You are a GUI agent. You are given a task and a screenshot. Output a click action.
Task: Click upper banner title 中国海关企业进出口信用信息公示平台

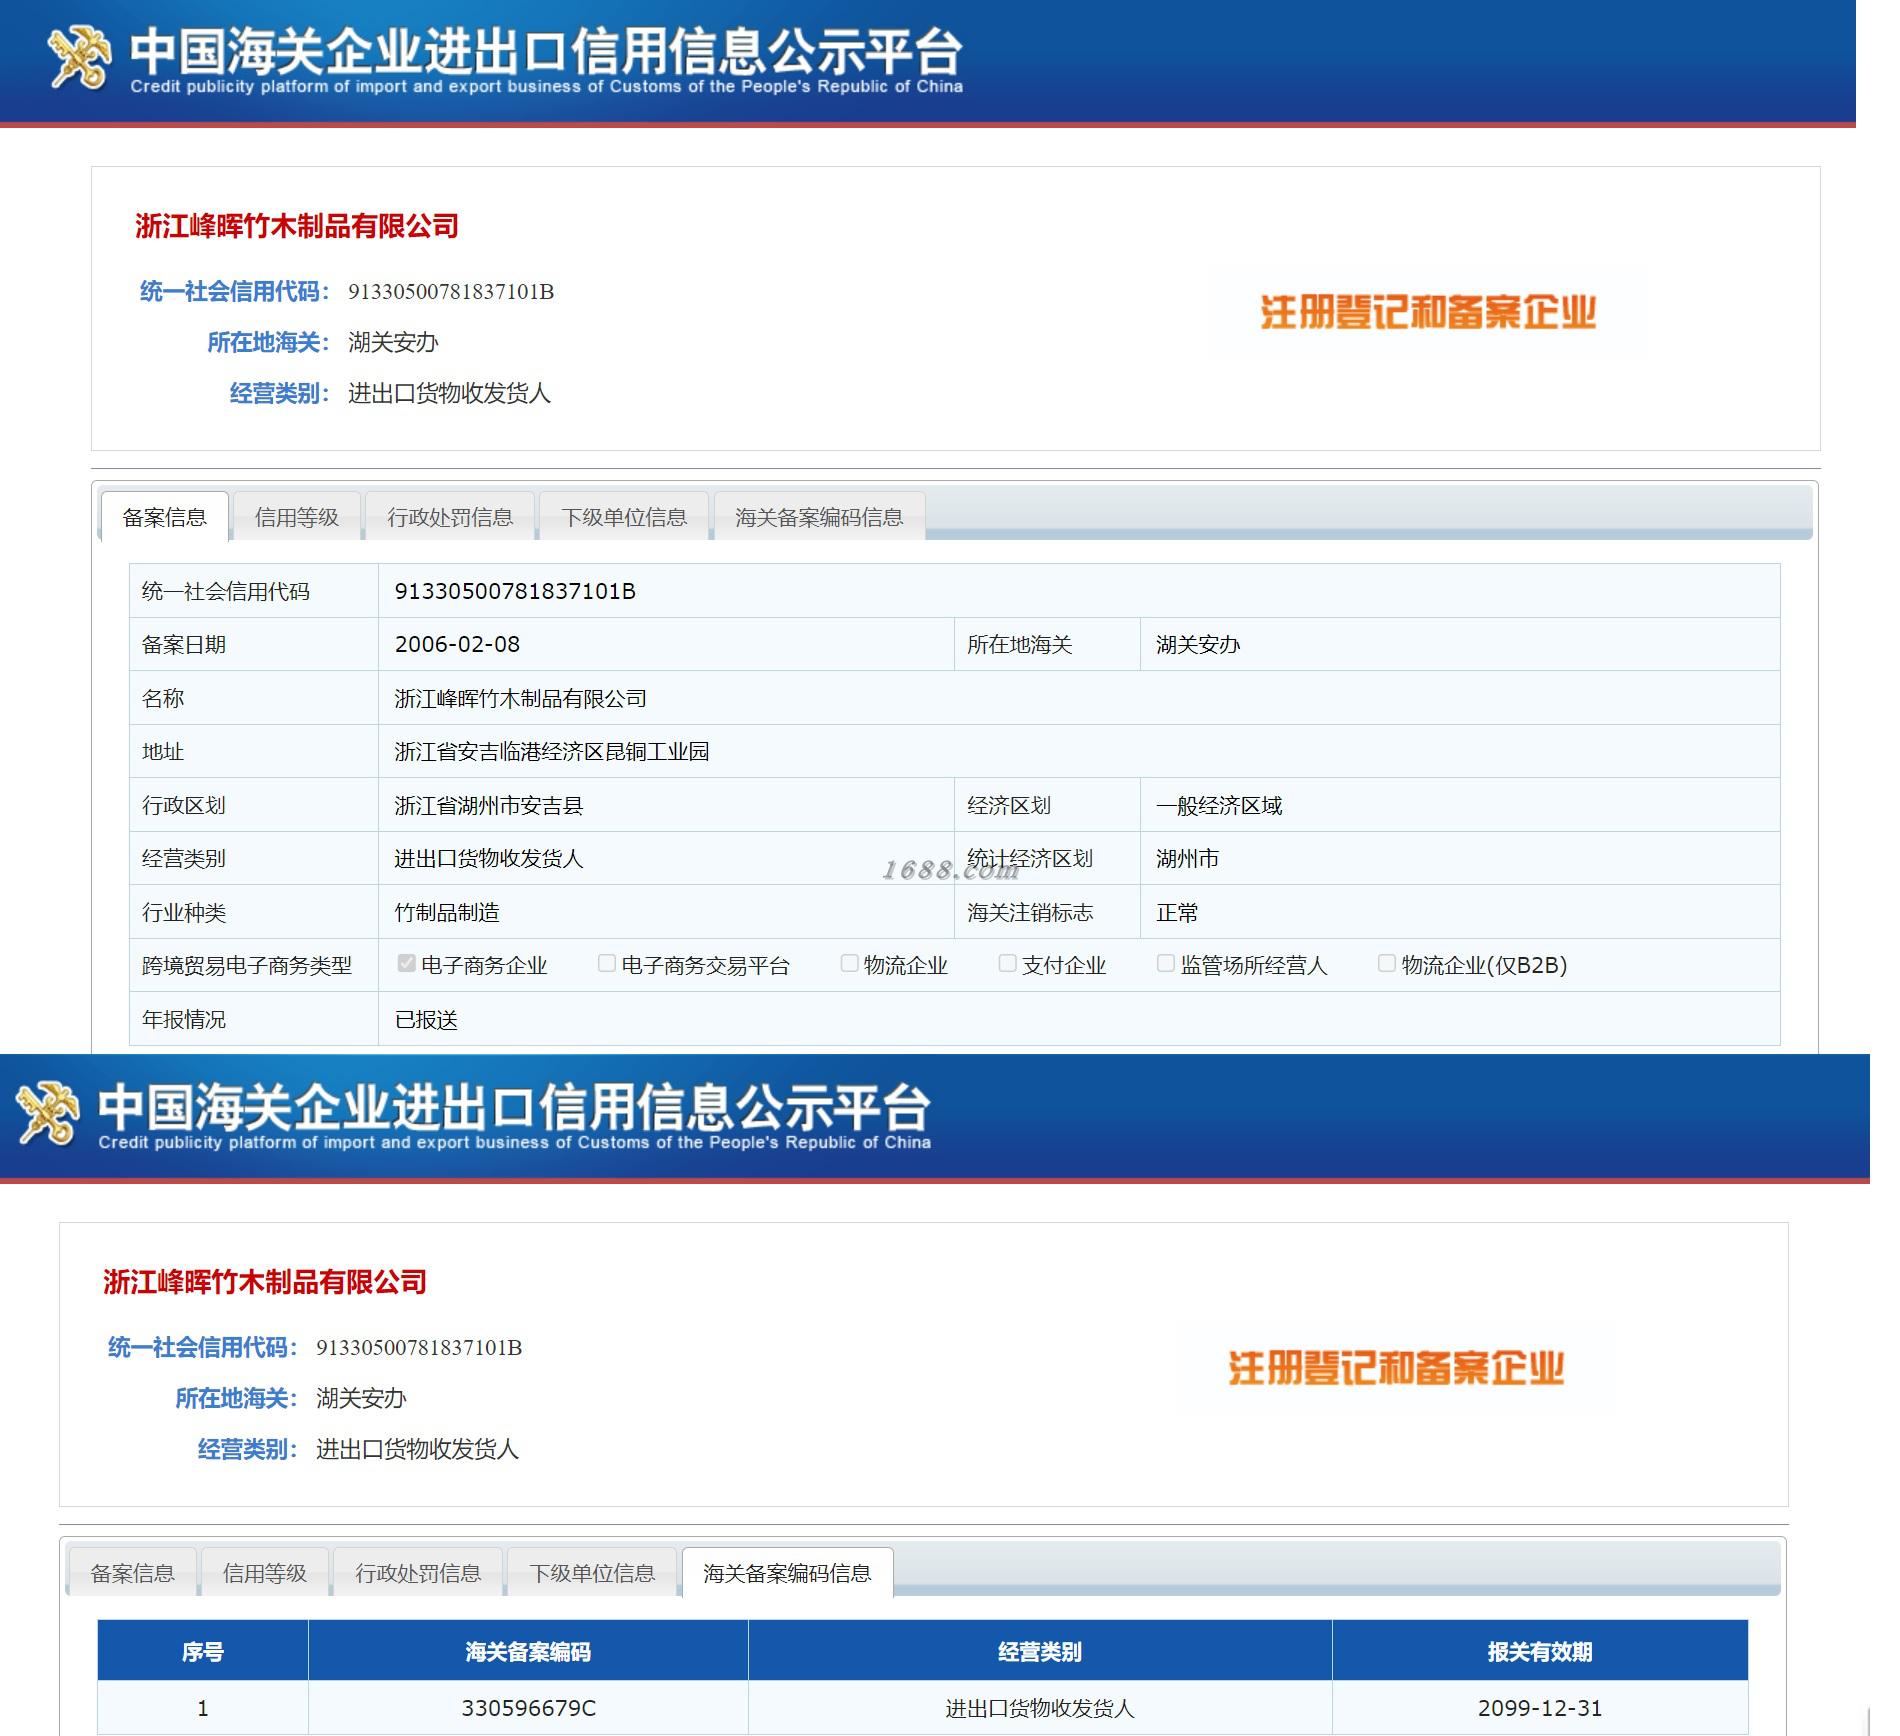[x=546, y=50]
